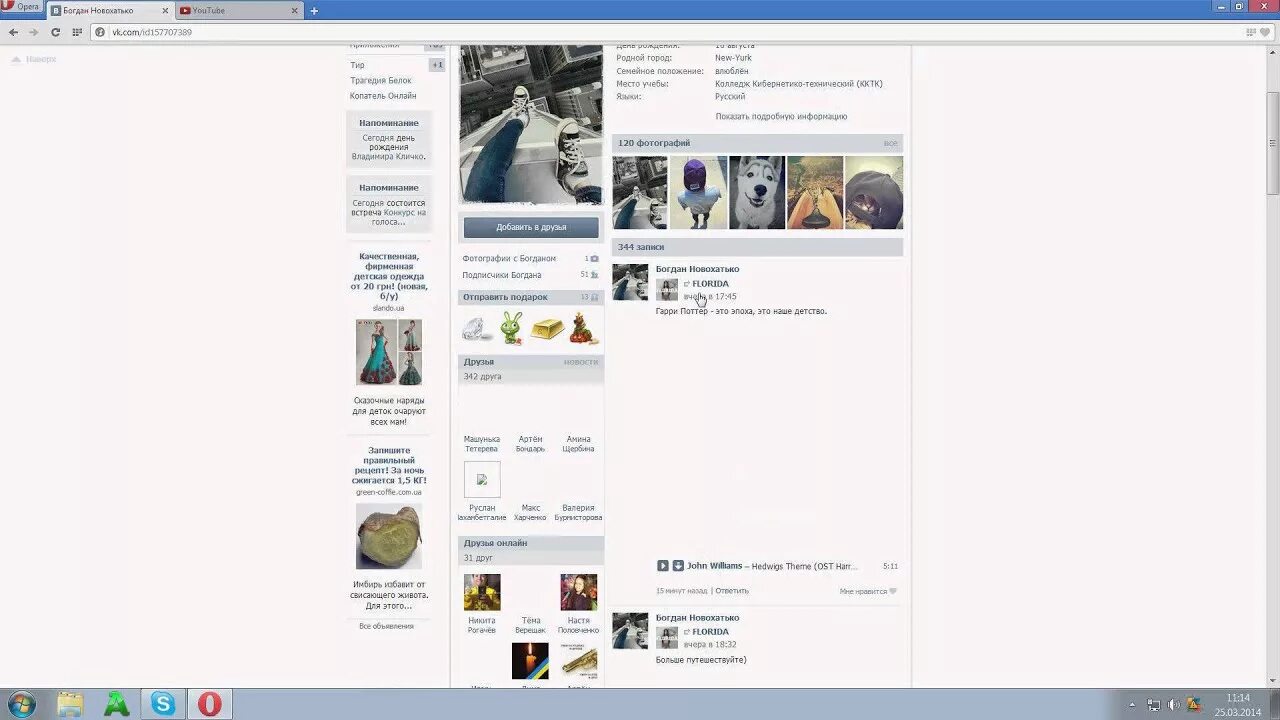Screen dimensions: 1280x720
Task: Open the Колледж Кибернетико-технический link
Action: 799,84
